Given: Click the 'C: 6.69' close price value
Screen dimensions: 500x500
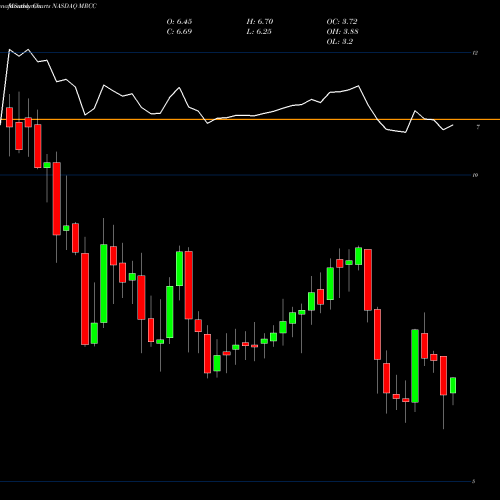Looking at the screenshot, I should coord(179,32).
